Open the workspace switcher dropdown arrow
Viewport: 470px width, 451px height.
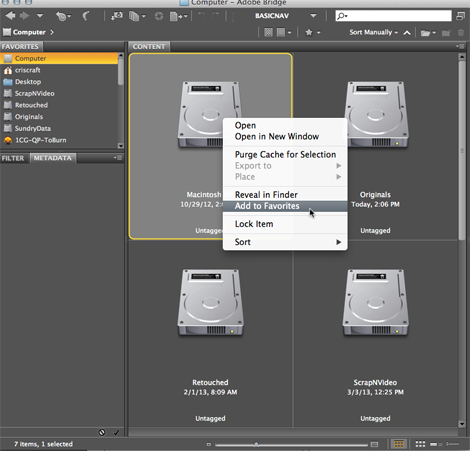(313, 16)
